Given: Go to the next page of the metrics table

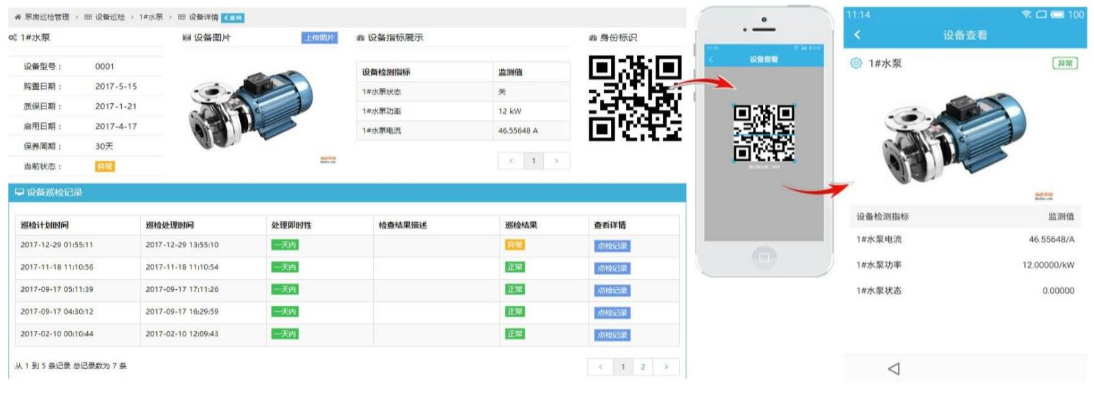Looking at the screenshot, I should (557, 161).
